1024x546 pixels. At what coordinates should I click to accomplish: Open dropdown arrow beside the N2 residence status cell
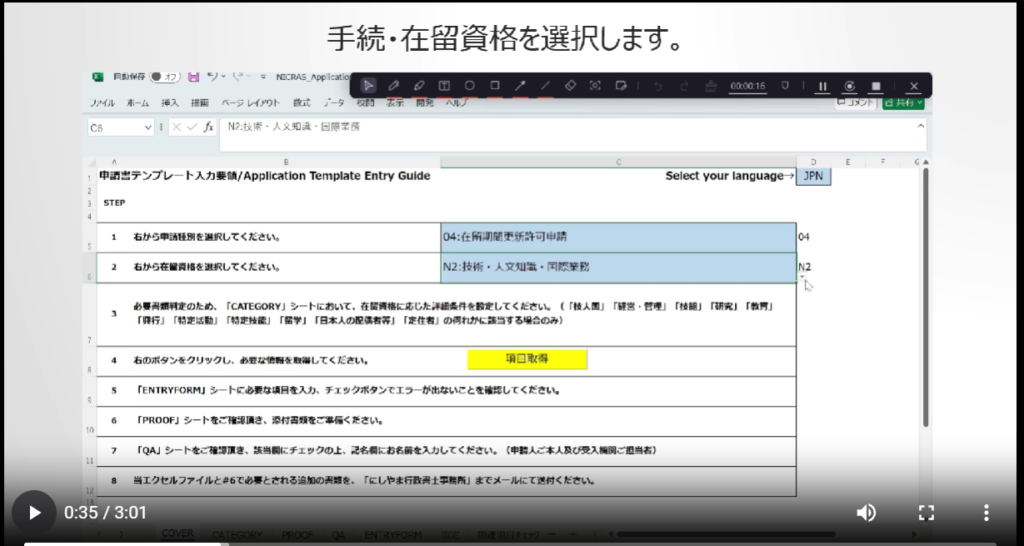pos(802,279)
